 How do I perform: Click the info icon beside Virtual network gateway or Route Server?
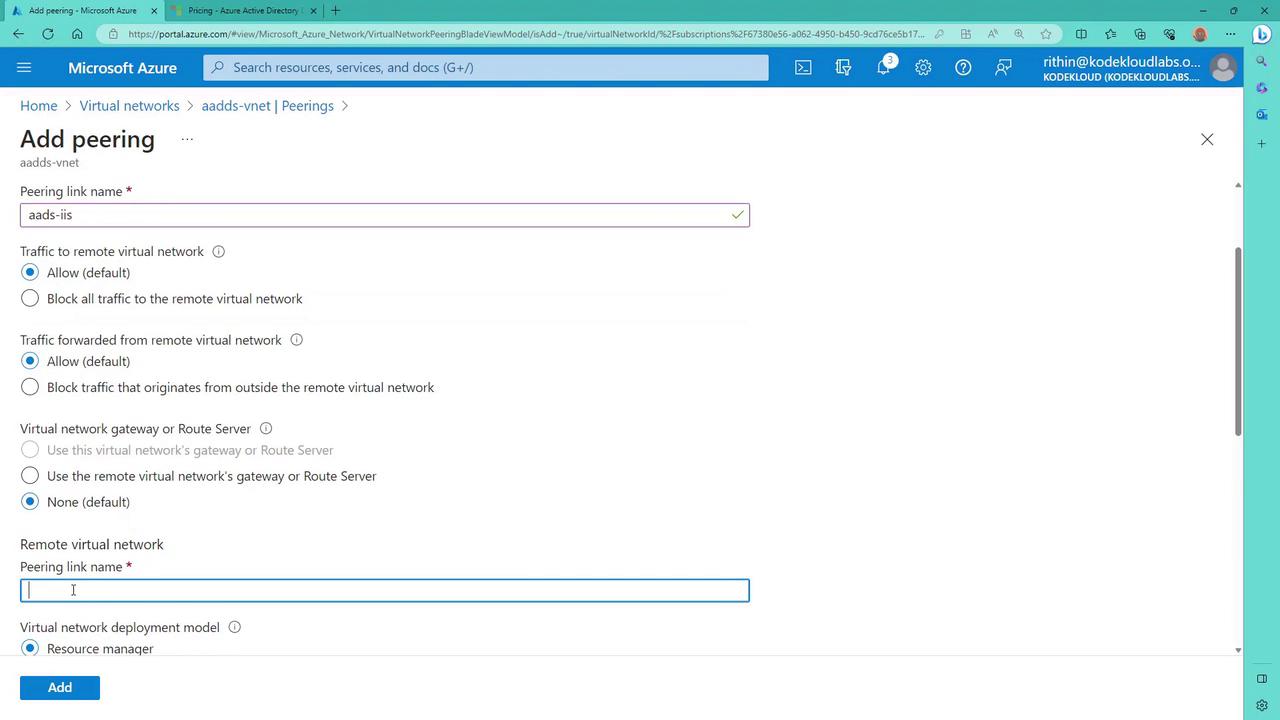click(265, 429)
